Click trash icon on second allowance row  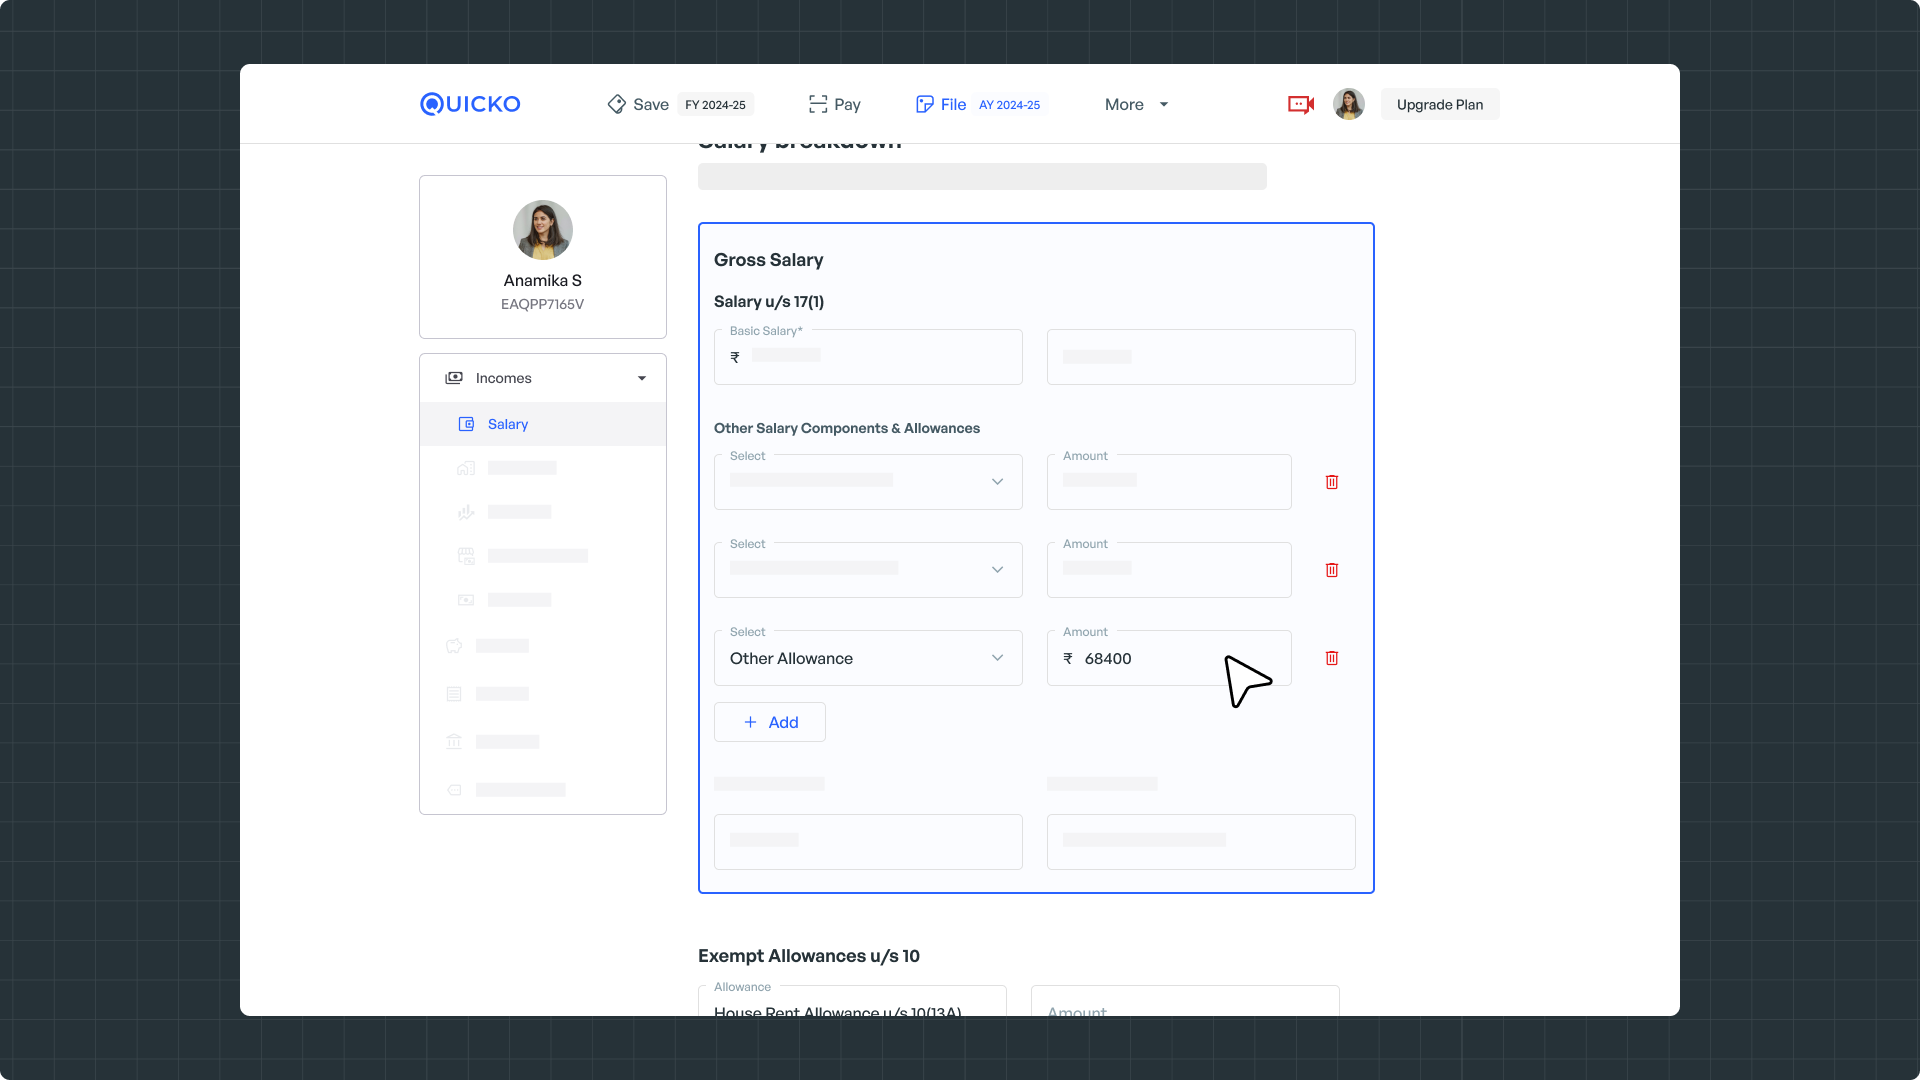(x=1331, y=570)
